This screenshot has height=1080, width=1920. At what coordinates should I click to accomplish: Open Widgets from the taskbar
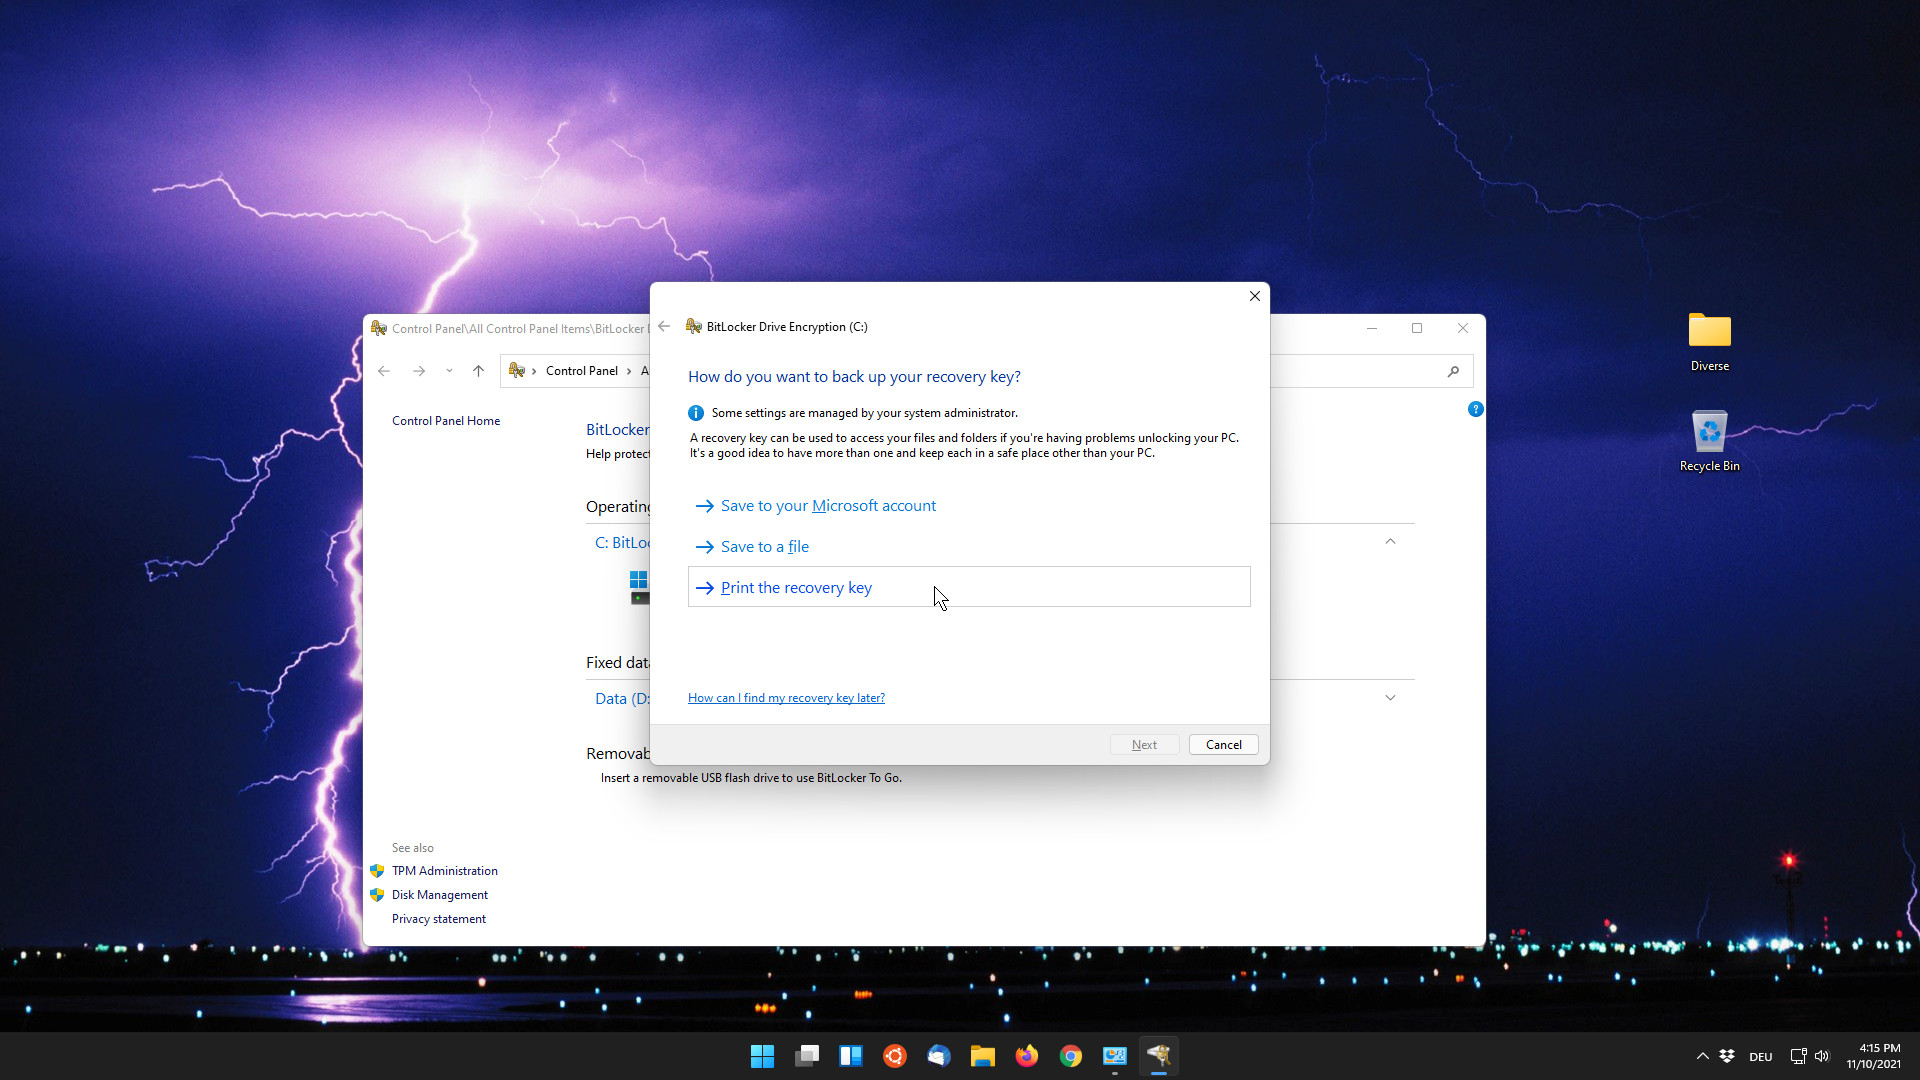[851, 1056]
